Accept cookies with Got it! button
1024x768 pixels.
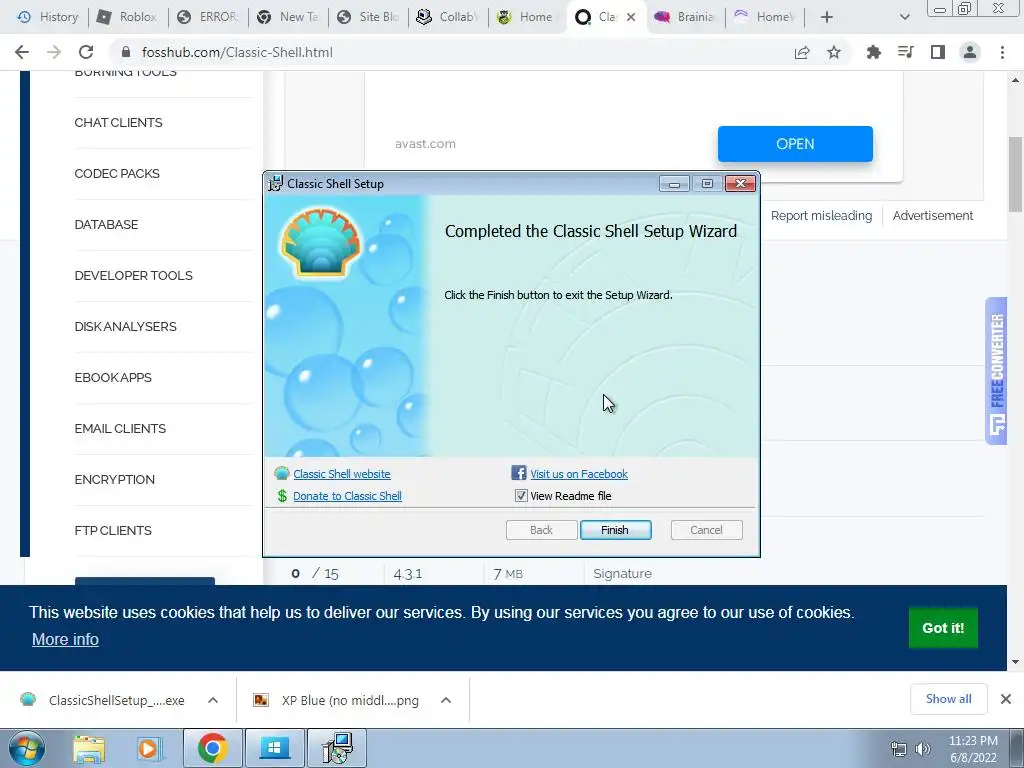click(x=943, y=628)
